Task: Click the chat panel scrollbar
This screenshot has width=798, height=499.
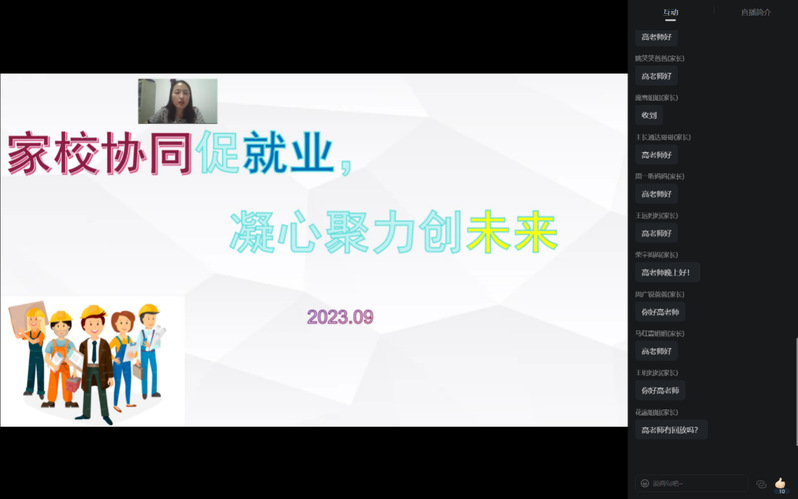Action: tap(795, 250)
